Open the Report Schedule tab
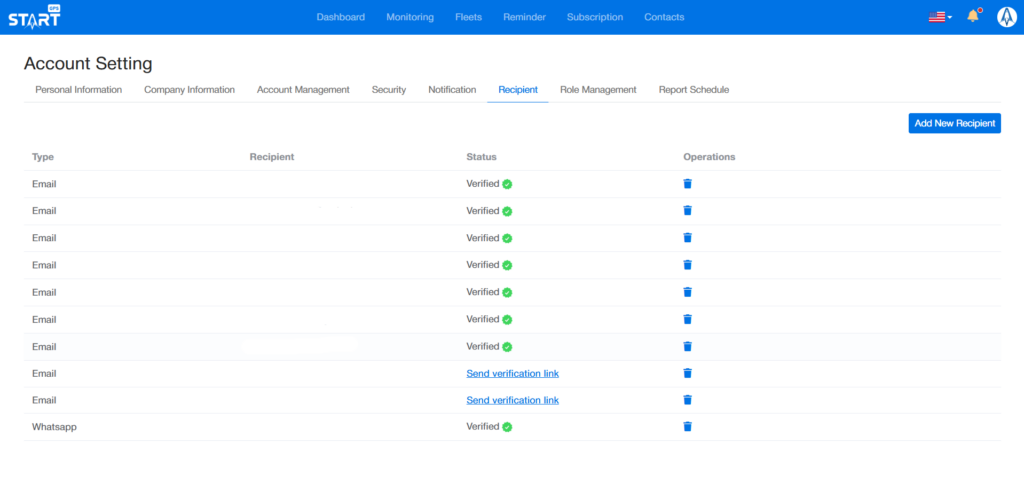 [693, 90]
